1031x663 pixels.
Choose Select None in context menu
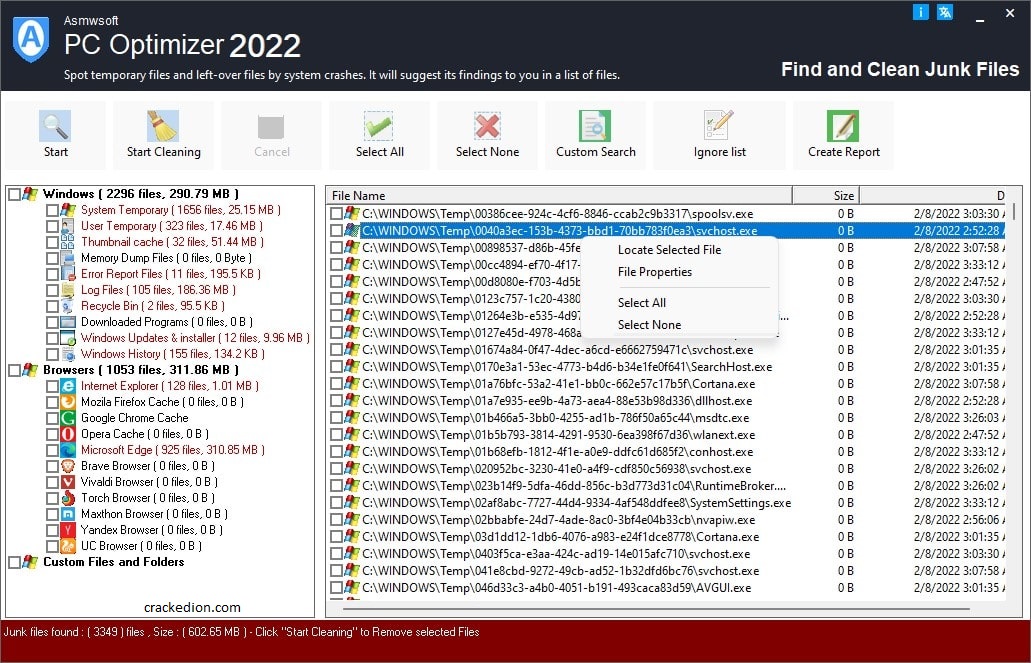pyautogui.click(x=650, y=324)
